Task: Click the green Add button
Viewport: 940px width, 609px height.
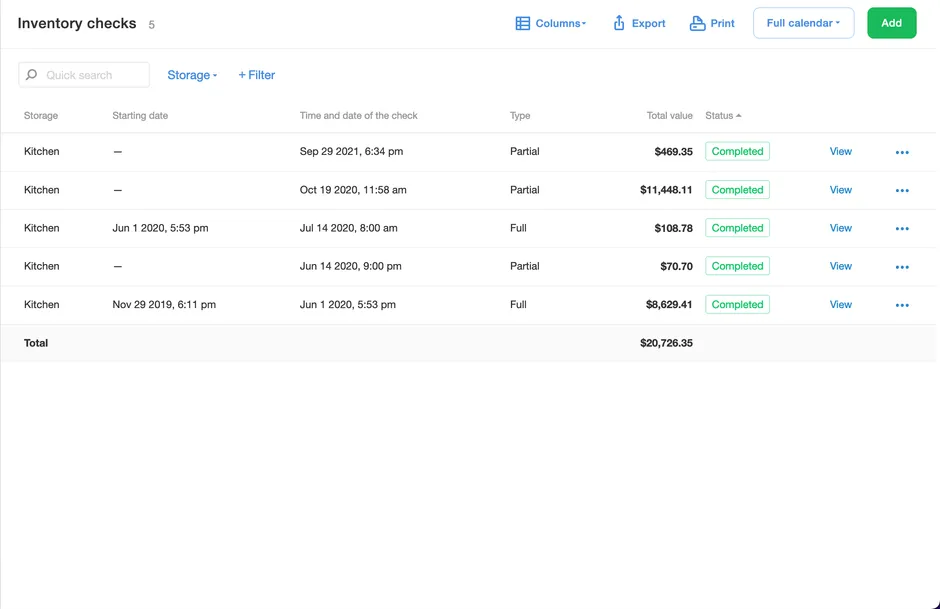Action: 891,23
